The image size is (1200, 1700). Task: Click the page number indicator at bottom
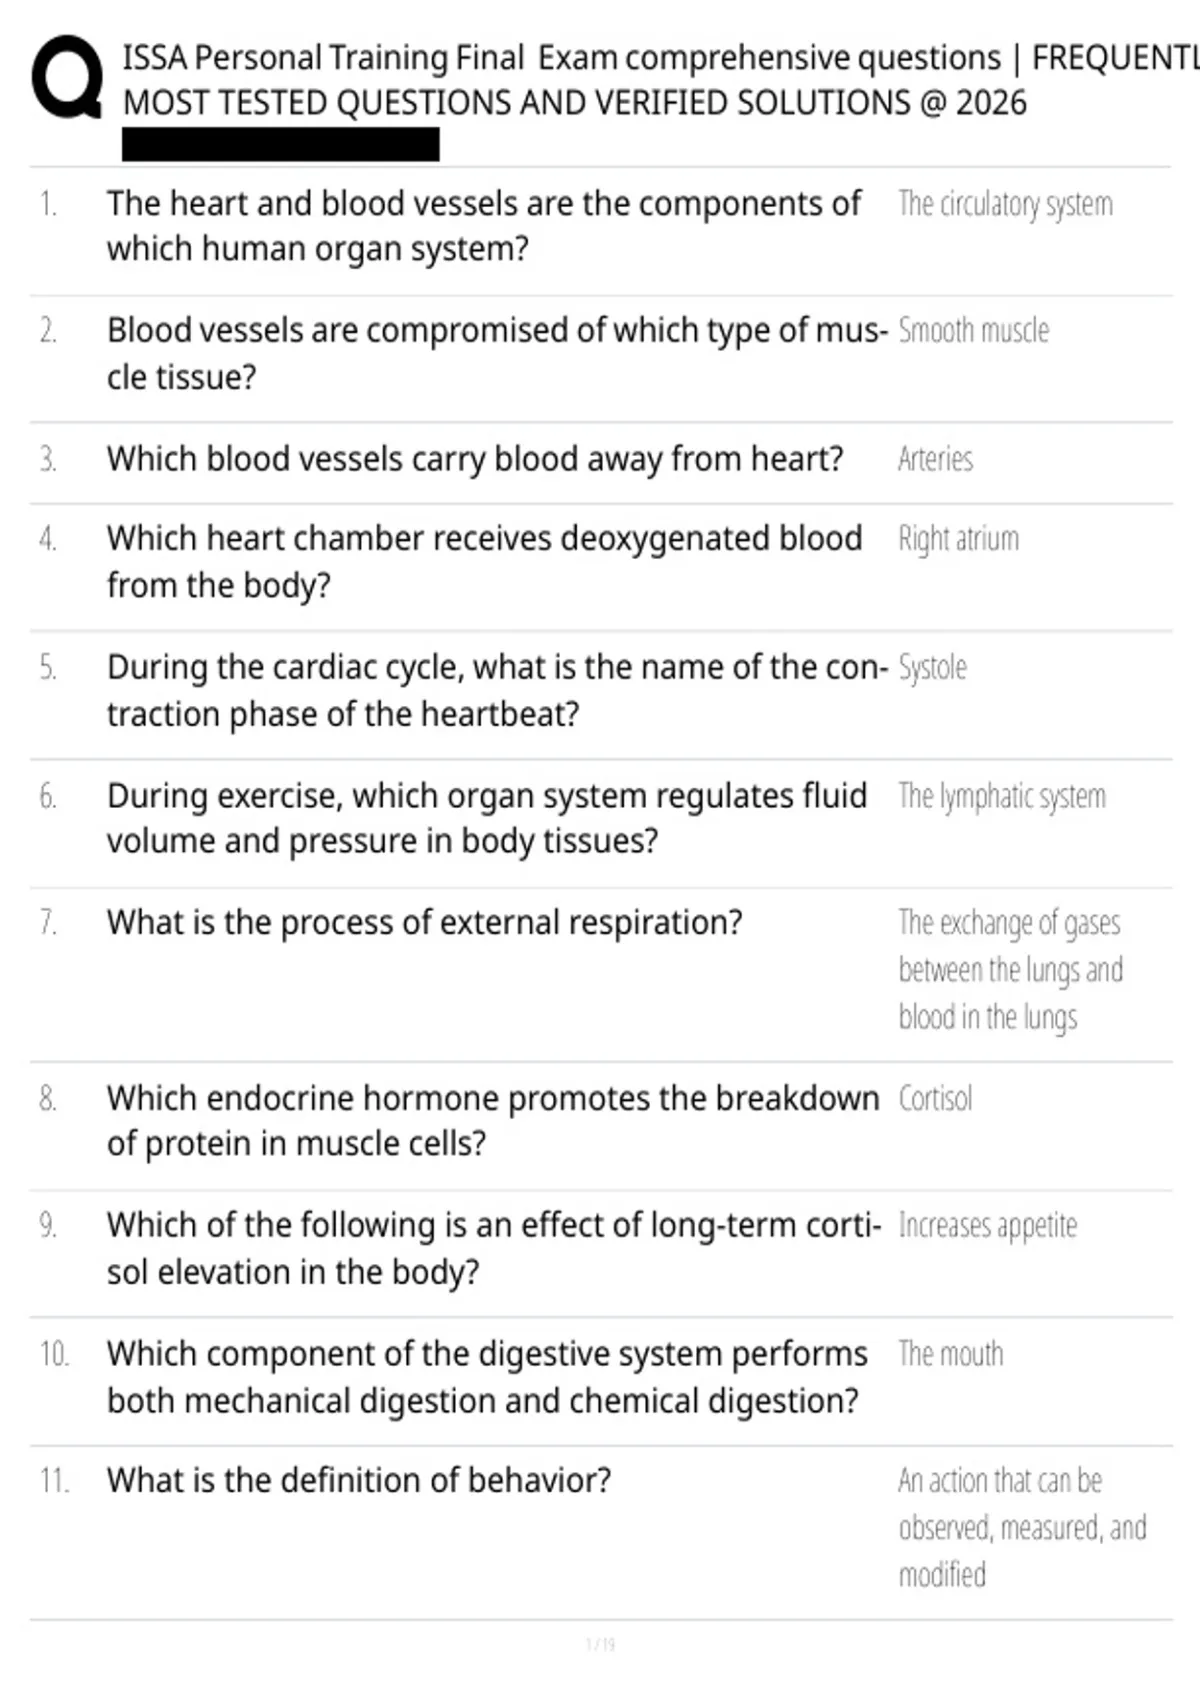600,1644
